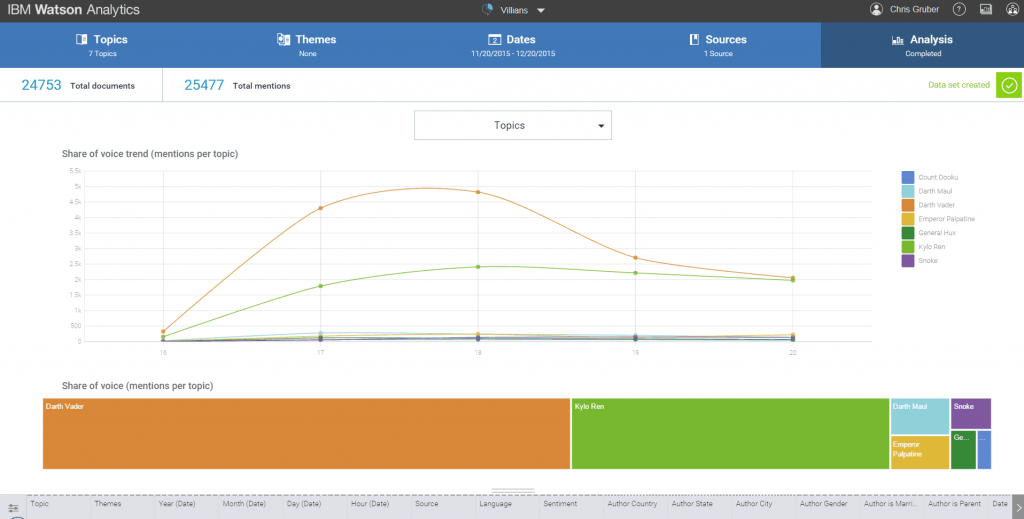Toggle General Hux legend swatch
Viewport: 1024px width, 519px height.
click(x=908, y=233)
